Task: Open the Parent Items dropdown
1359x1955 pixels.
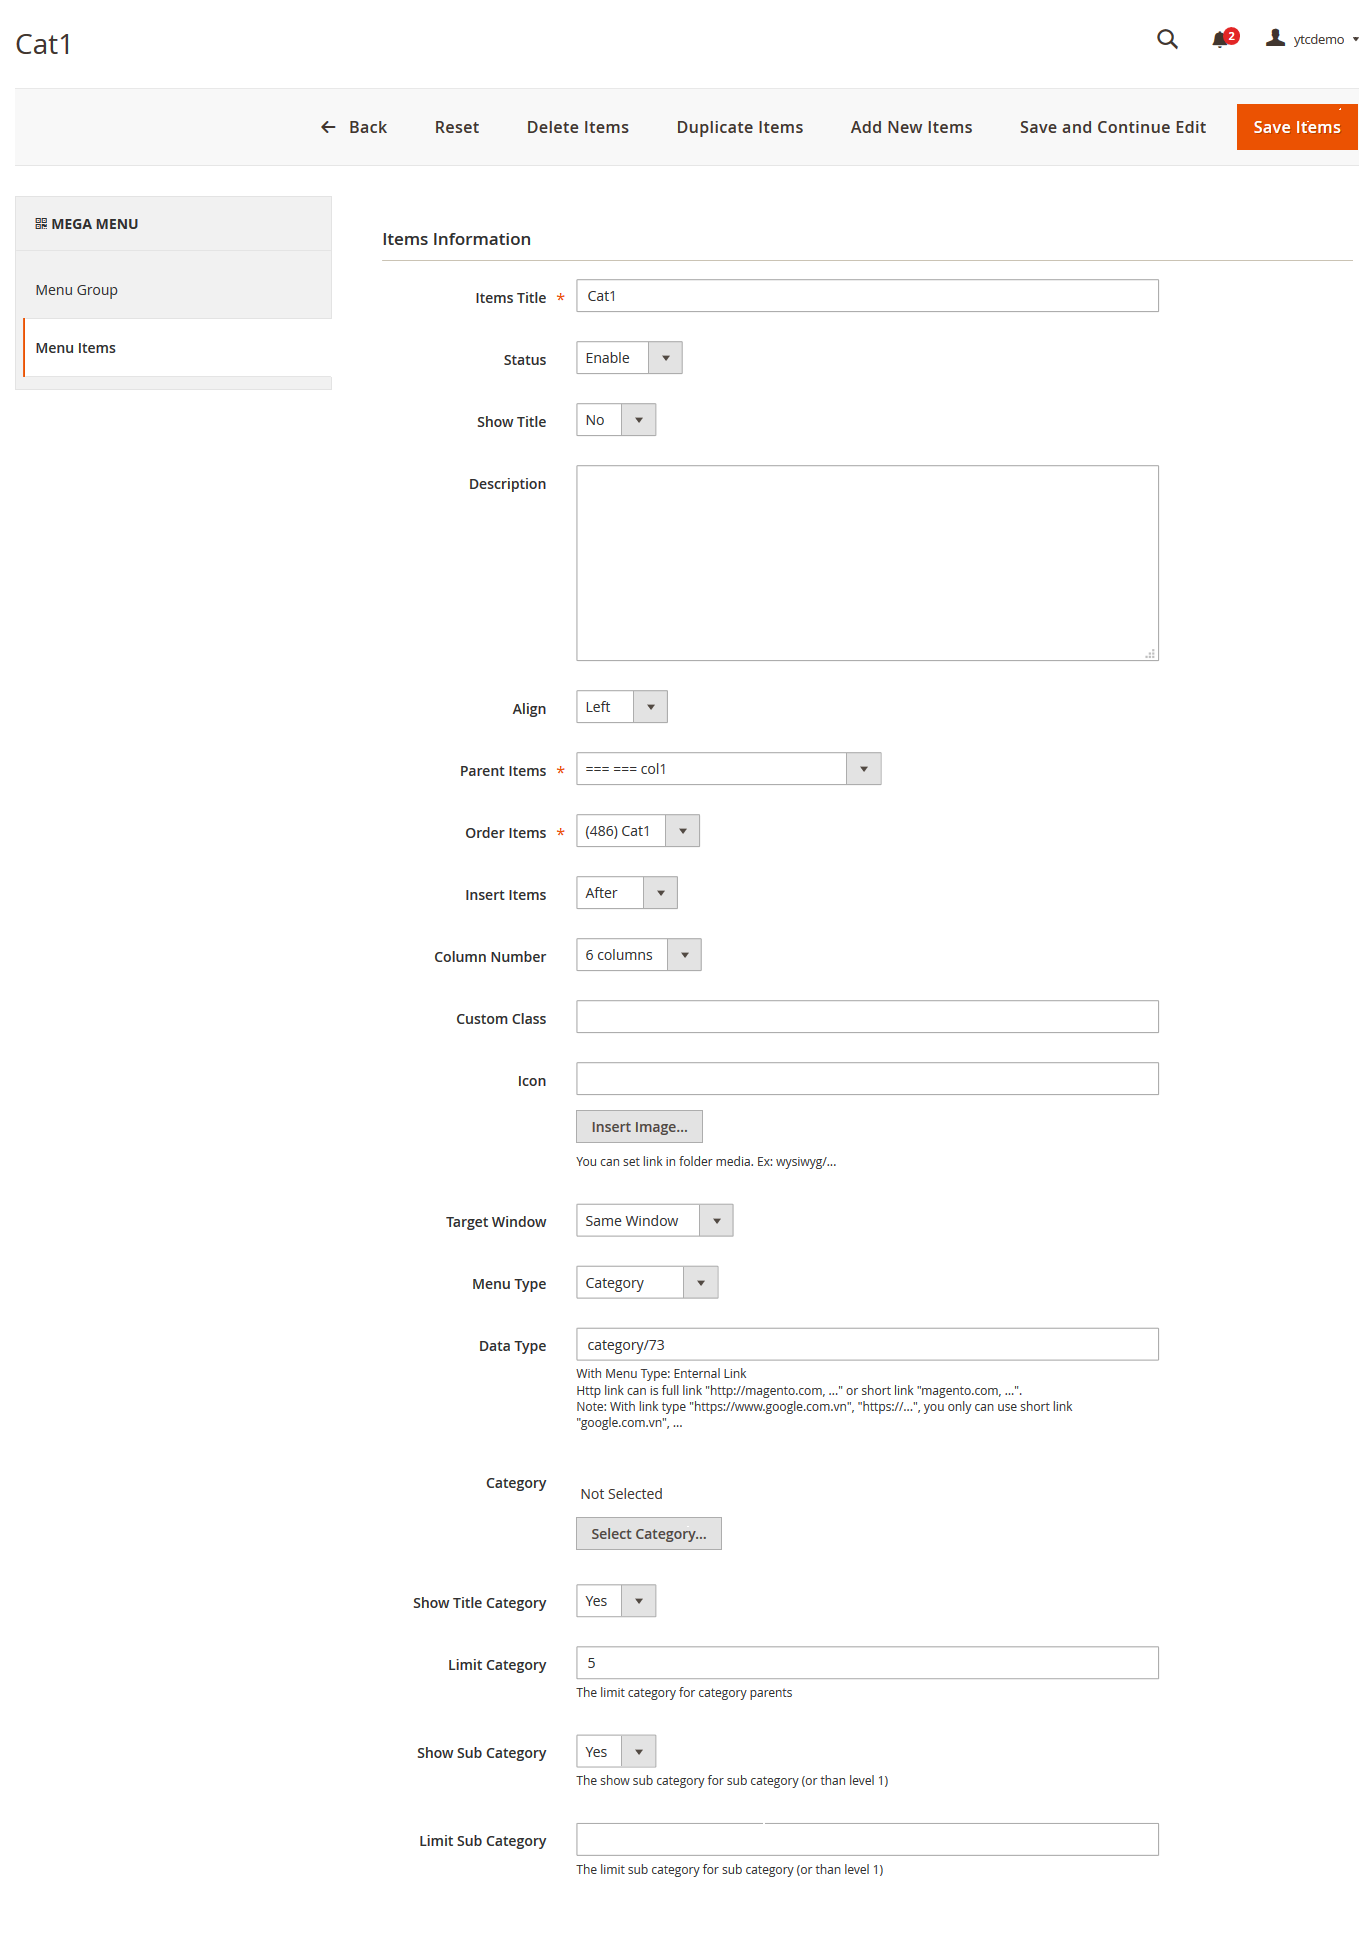Action: 728,769
